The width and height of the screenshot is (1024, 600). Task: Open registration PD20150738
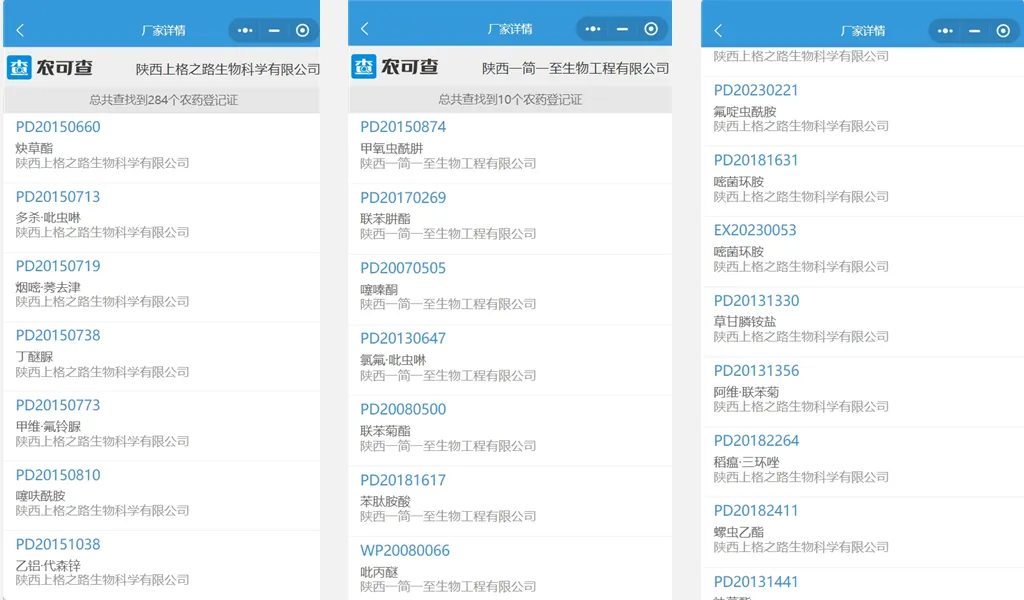click(58, 335)
